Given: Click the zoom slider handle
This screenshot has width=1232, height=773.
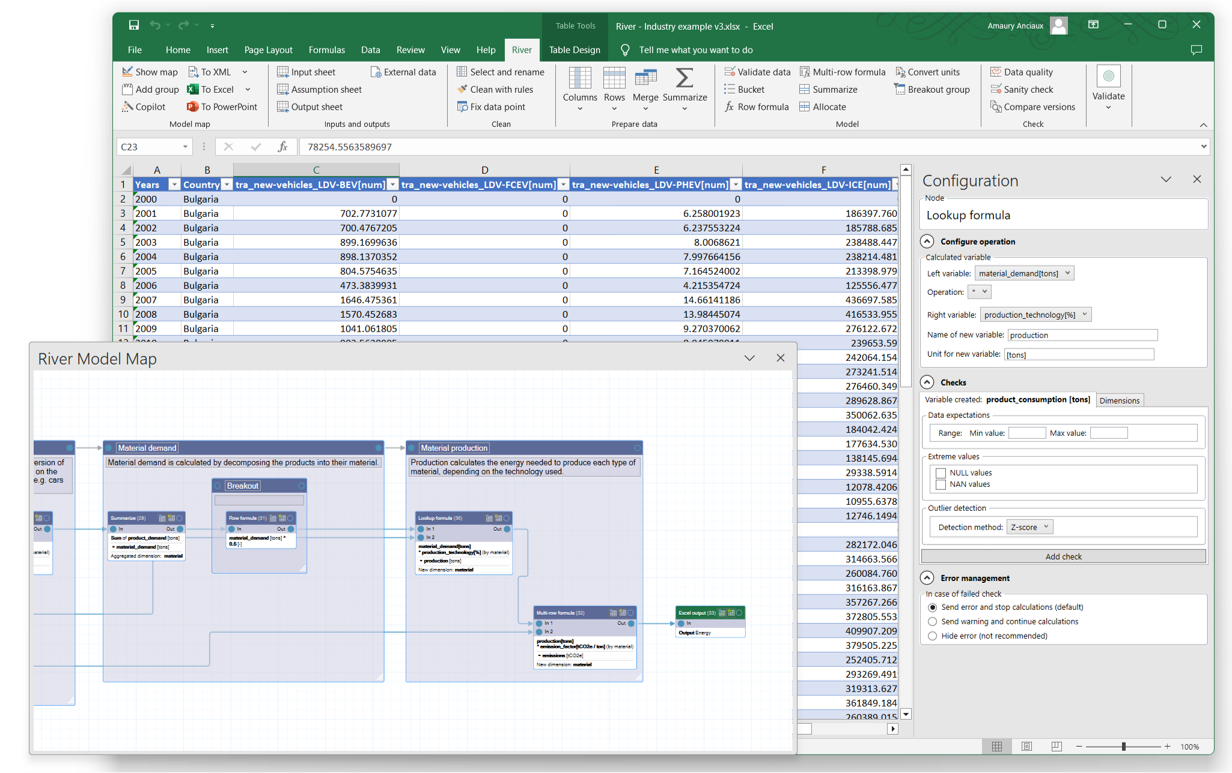Looking at the screenshot, I should [x=1123, y=746].
